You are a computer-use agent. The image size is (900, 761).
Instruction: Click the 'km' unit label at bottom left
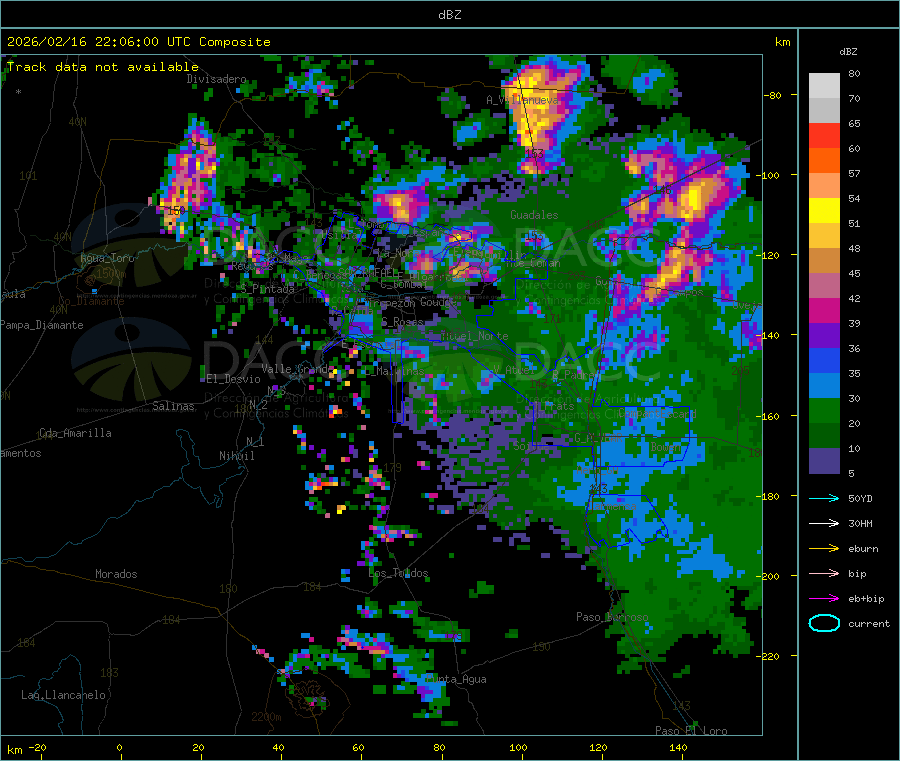click(14, 750)
